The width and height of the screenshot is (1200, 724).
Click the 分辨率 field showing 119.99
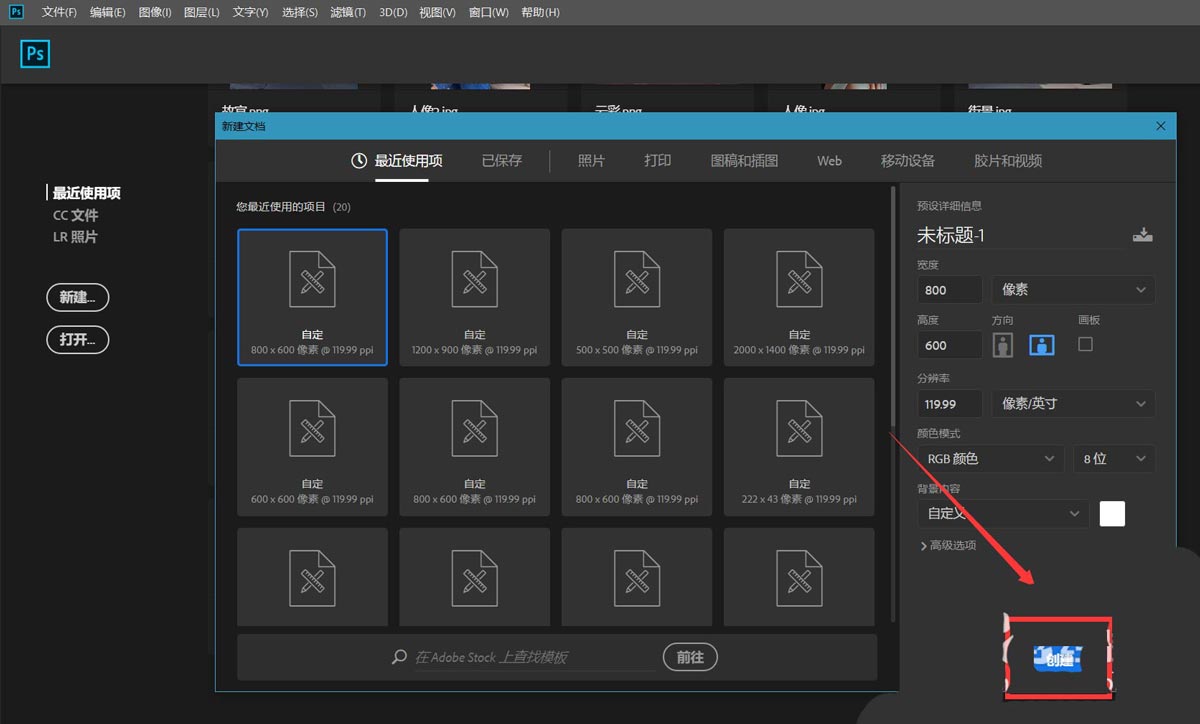point(949,404)
